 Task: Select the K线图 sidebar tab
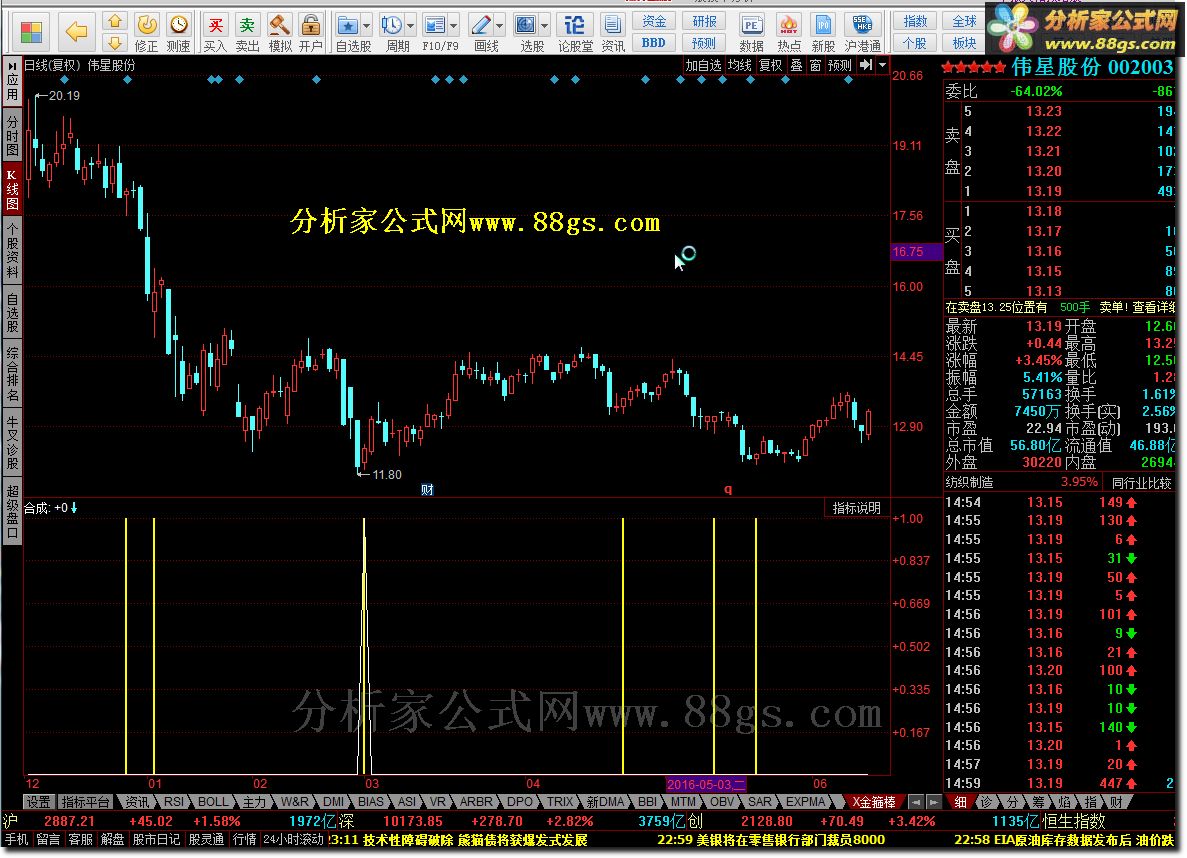(12, 189)
